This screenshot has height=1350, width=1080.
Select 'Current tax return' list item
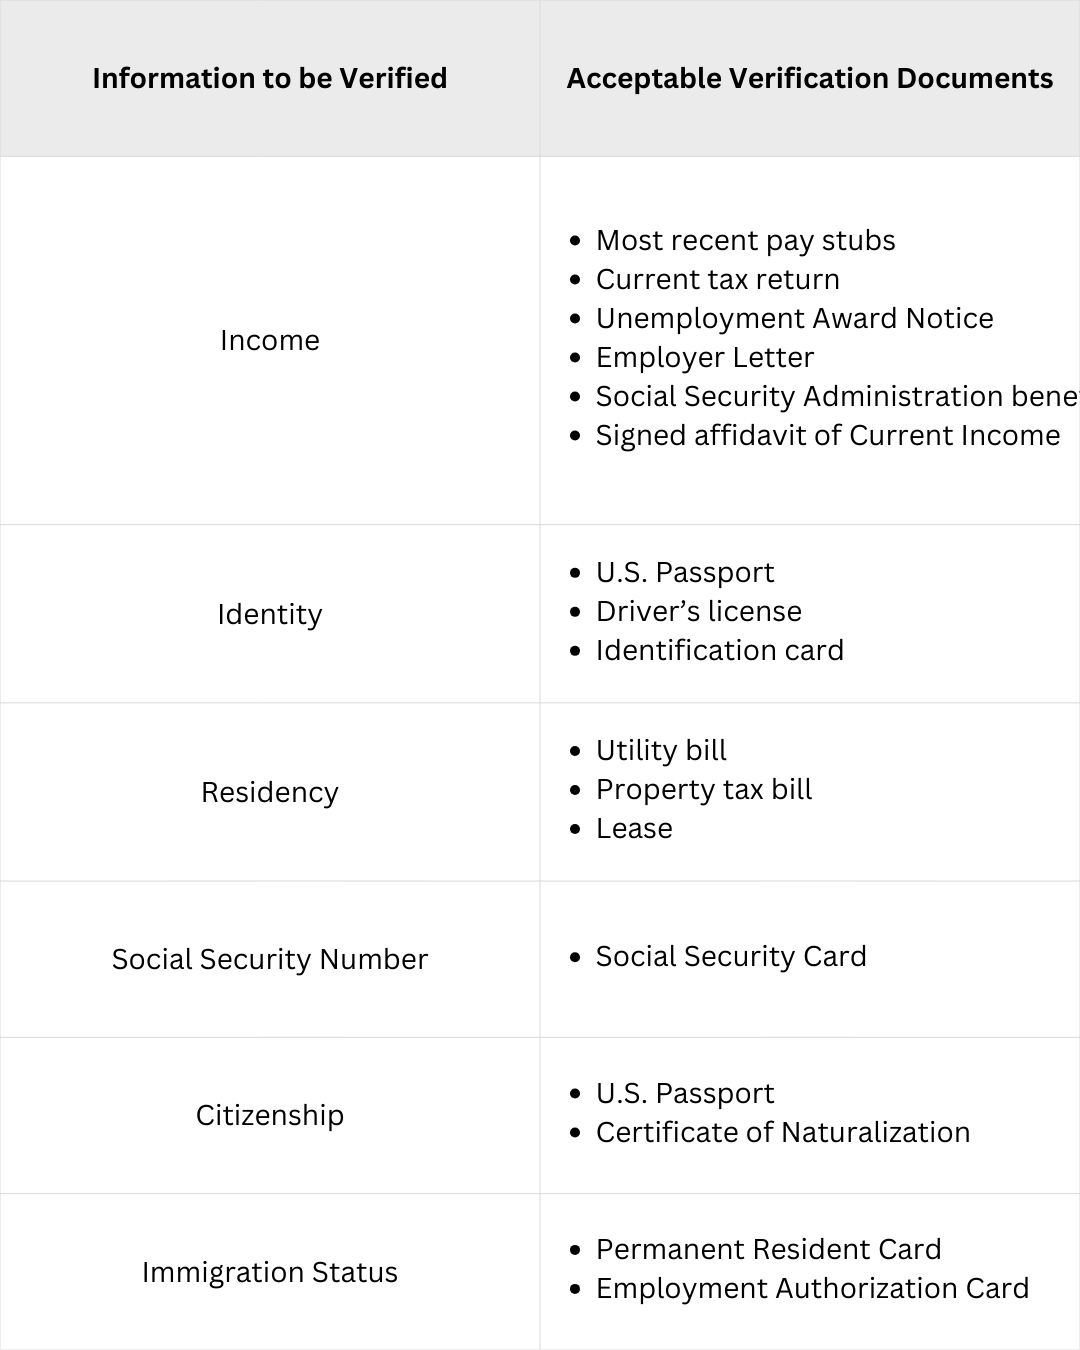[x=718, y=279]
